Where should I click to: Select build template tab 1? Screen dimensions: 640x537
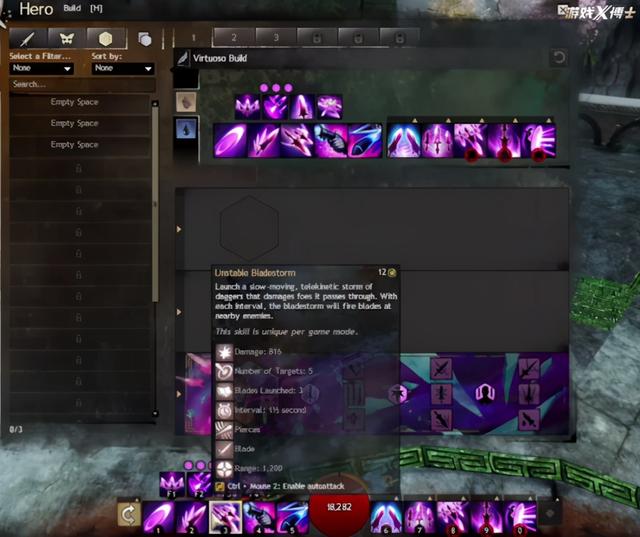tap(193, 38)
